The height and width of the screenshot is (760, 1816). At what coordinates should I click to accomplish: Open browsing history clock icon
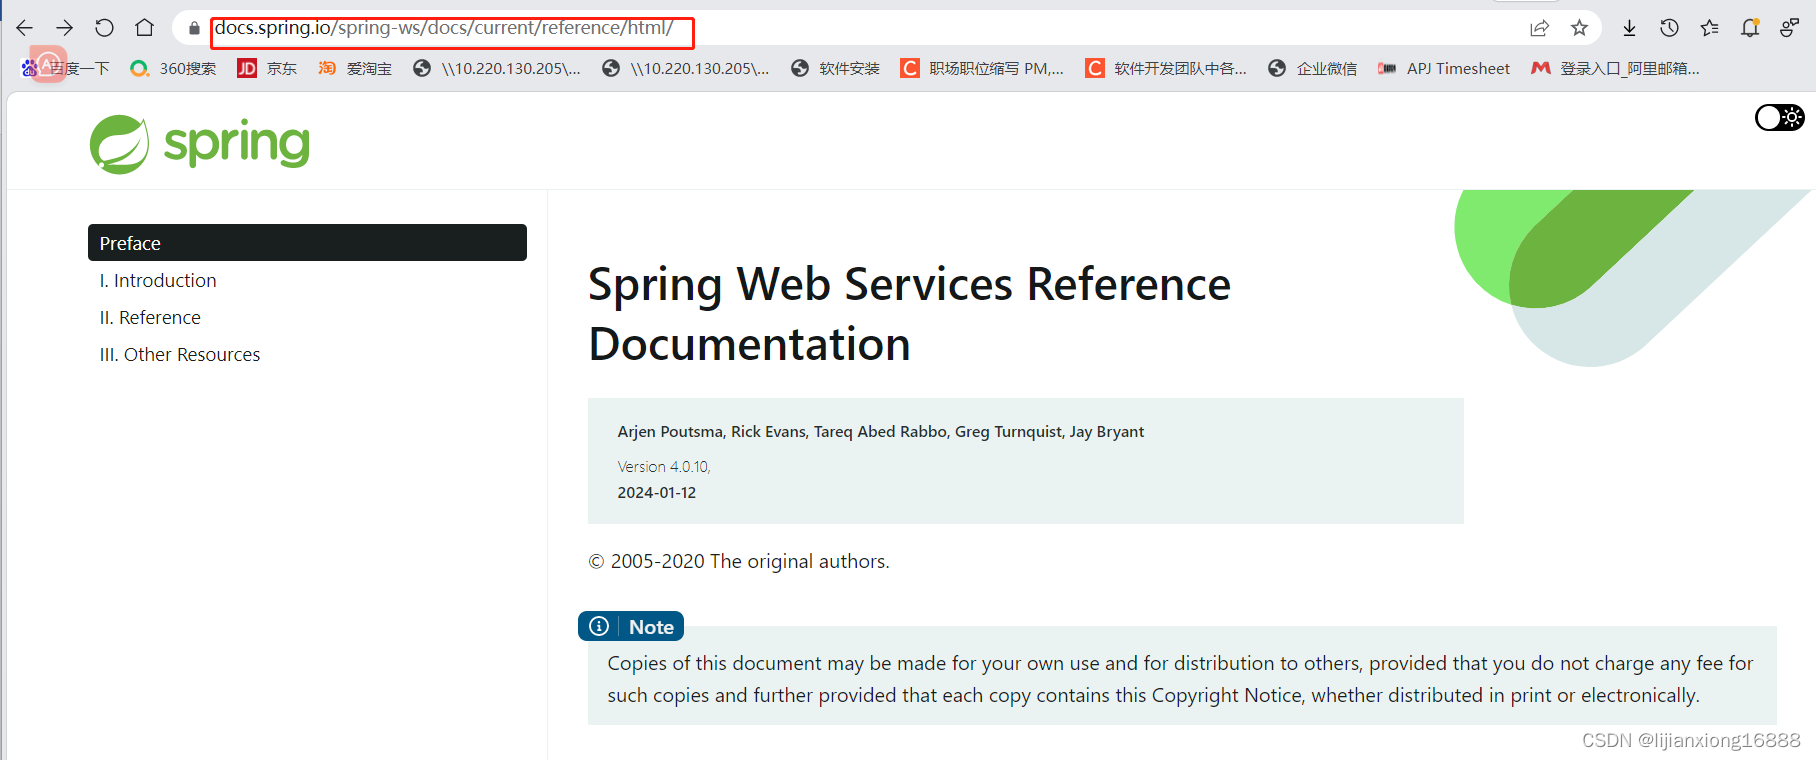tap(1669, 28)
